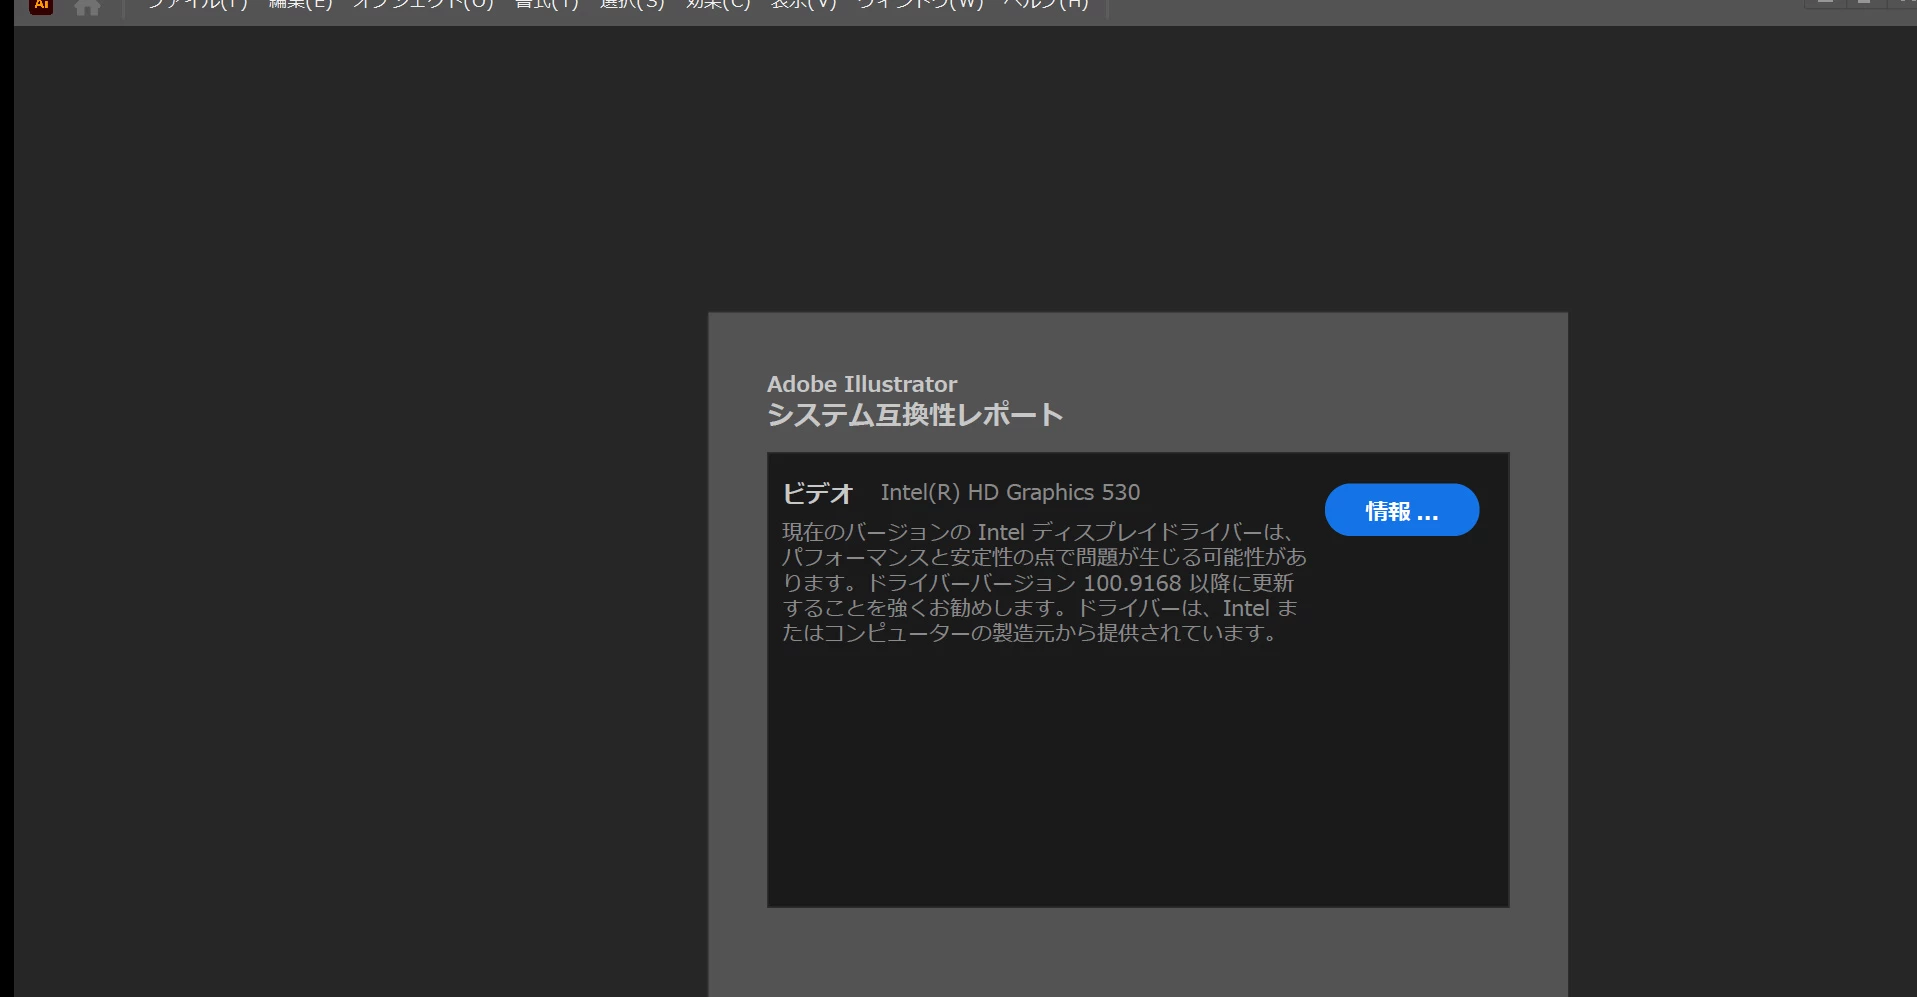
Task: Open the 効果(C) menu
Action: click(718, 5)
